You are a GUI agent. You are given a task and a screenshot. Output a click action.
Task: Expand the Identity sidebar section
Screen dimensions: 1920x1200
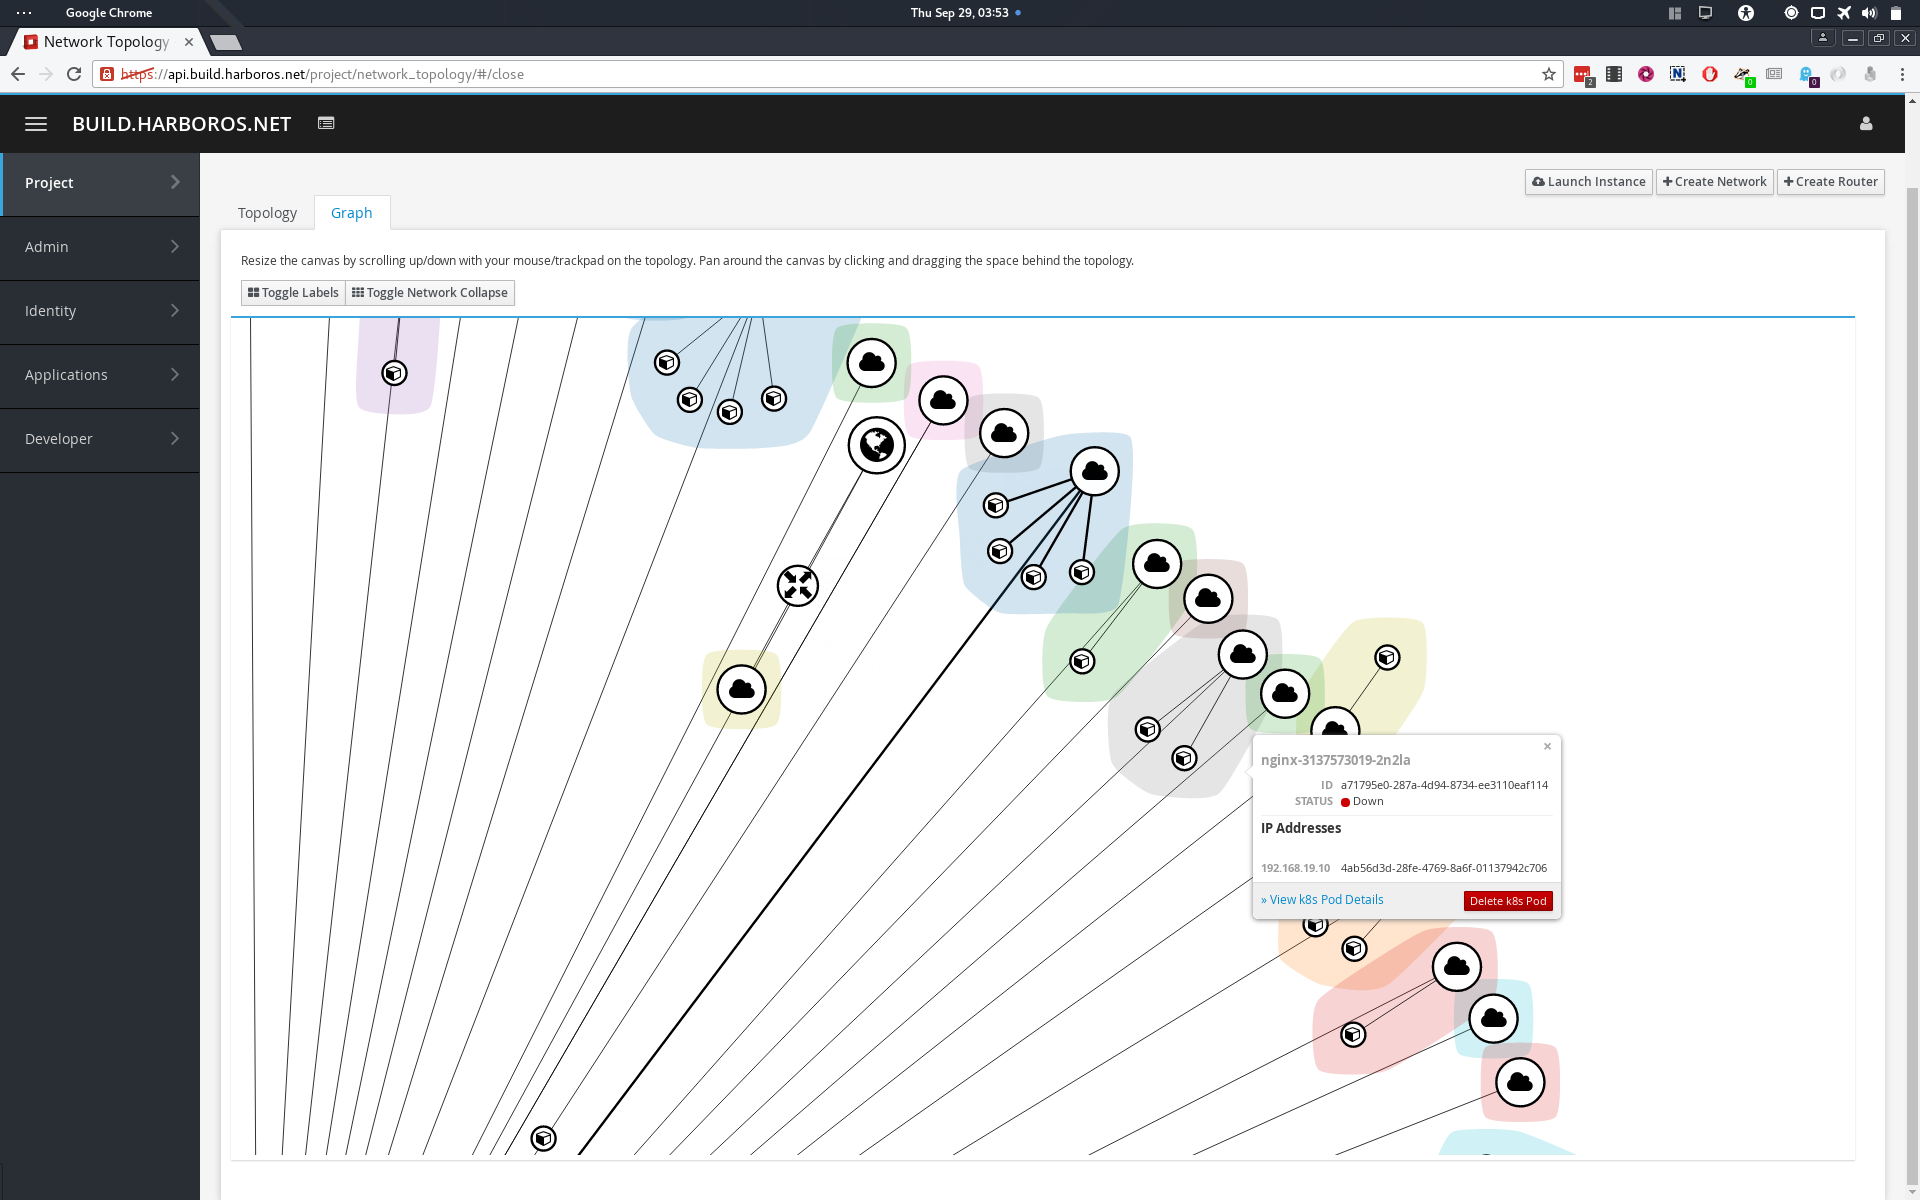coord(100,311)
